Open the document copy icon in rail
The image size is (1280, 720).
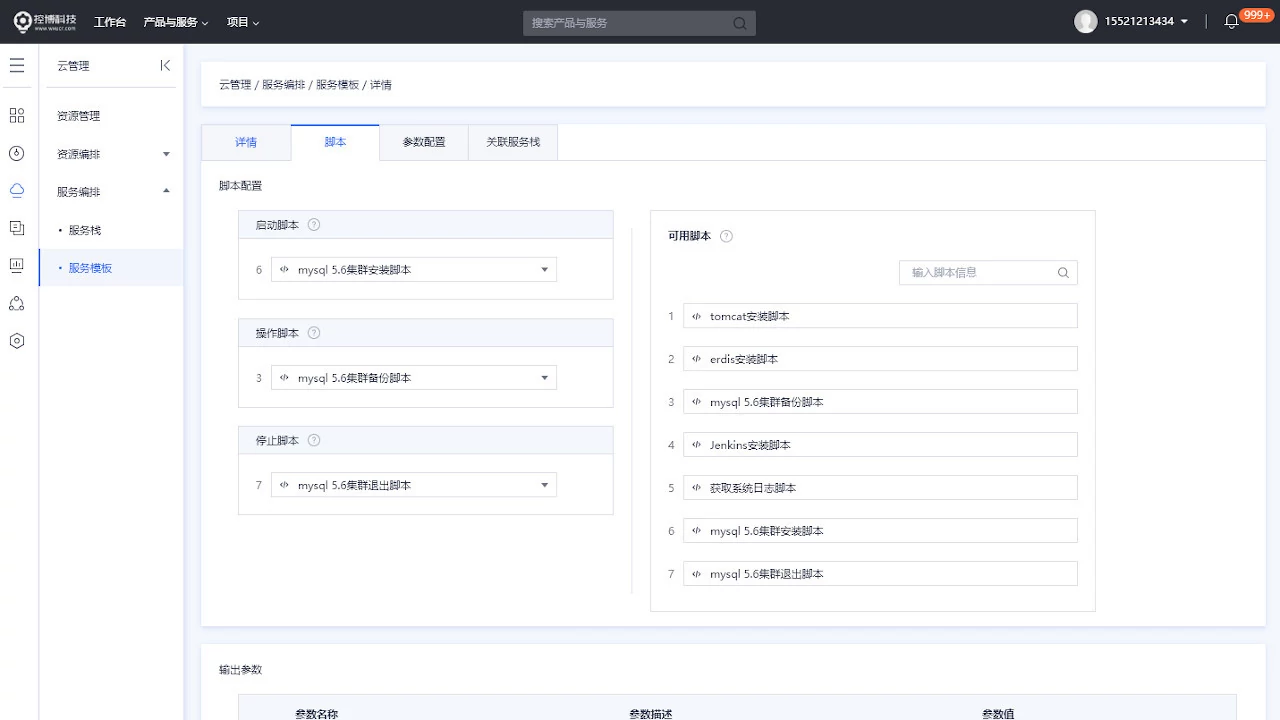[17, 228]
